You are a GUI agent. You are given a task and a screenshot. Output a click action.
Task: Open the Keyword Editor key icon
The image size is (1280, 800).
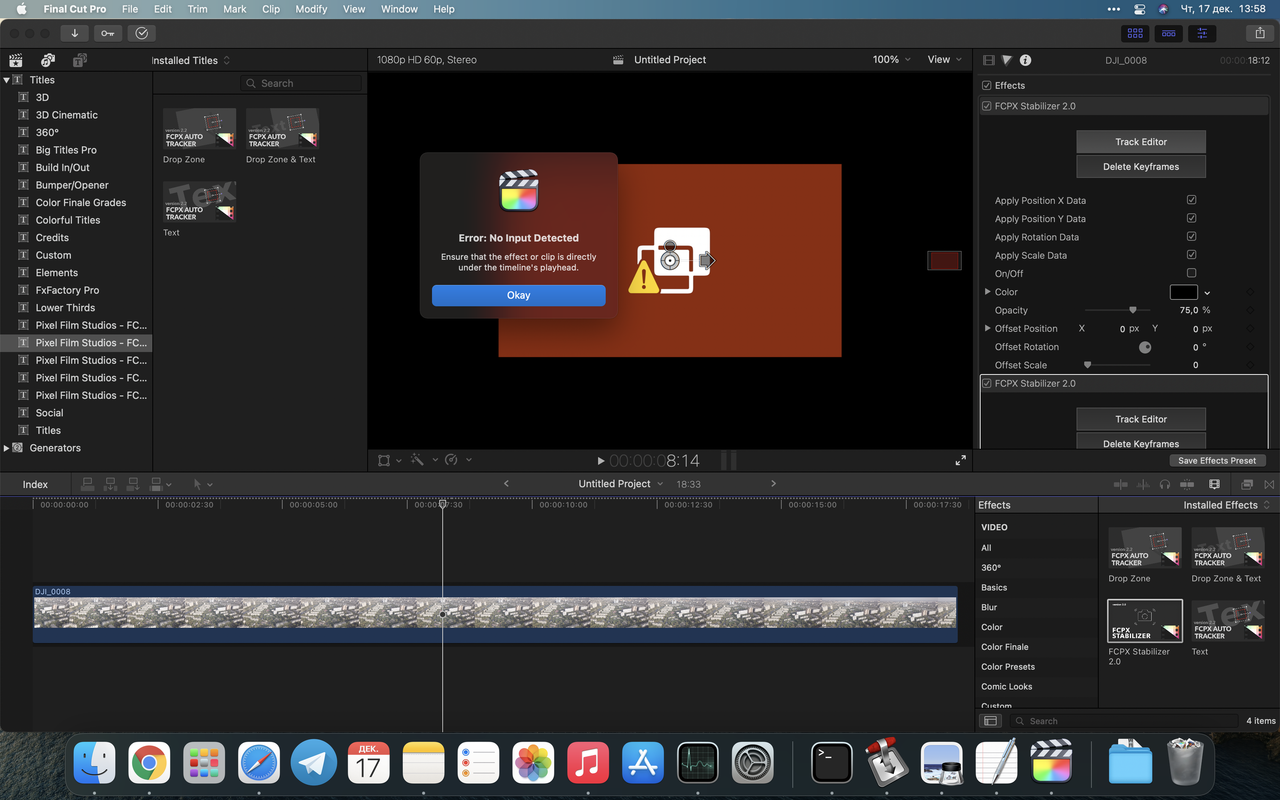coord(108,33)
